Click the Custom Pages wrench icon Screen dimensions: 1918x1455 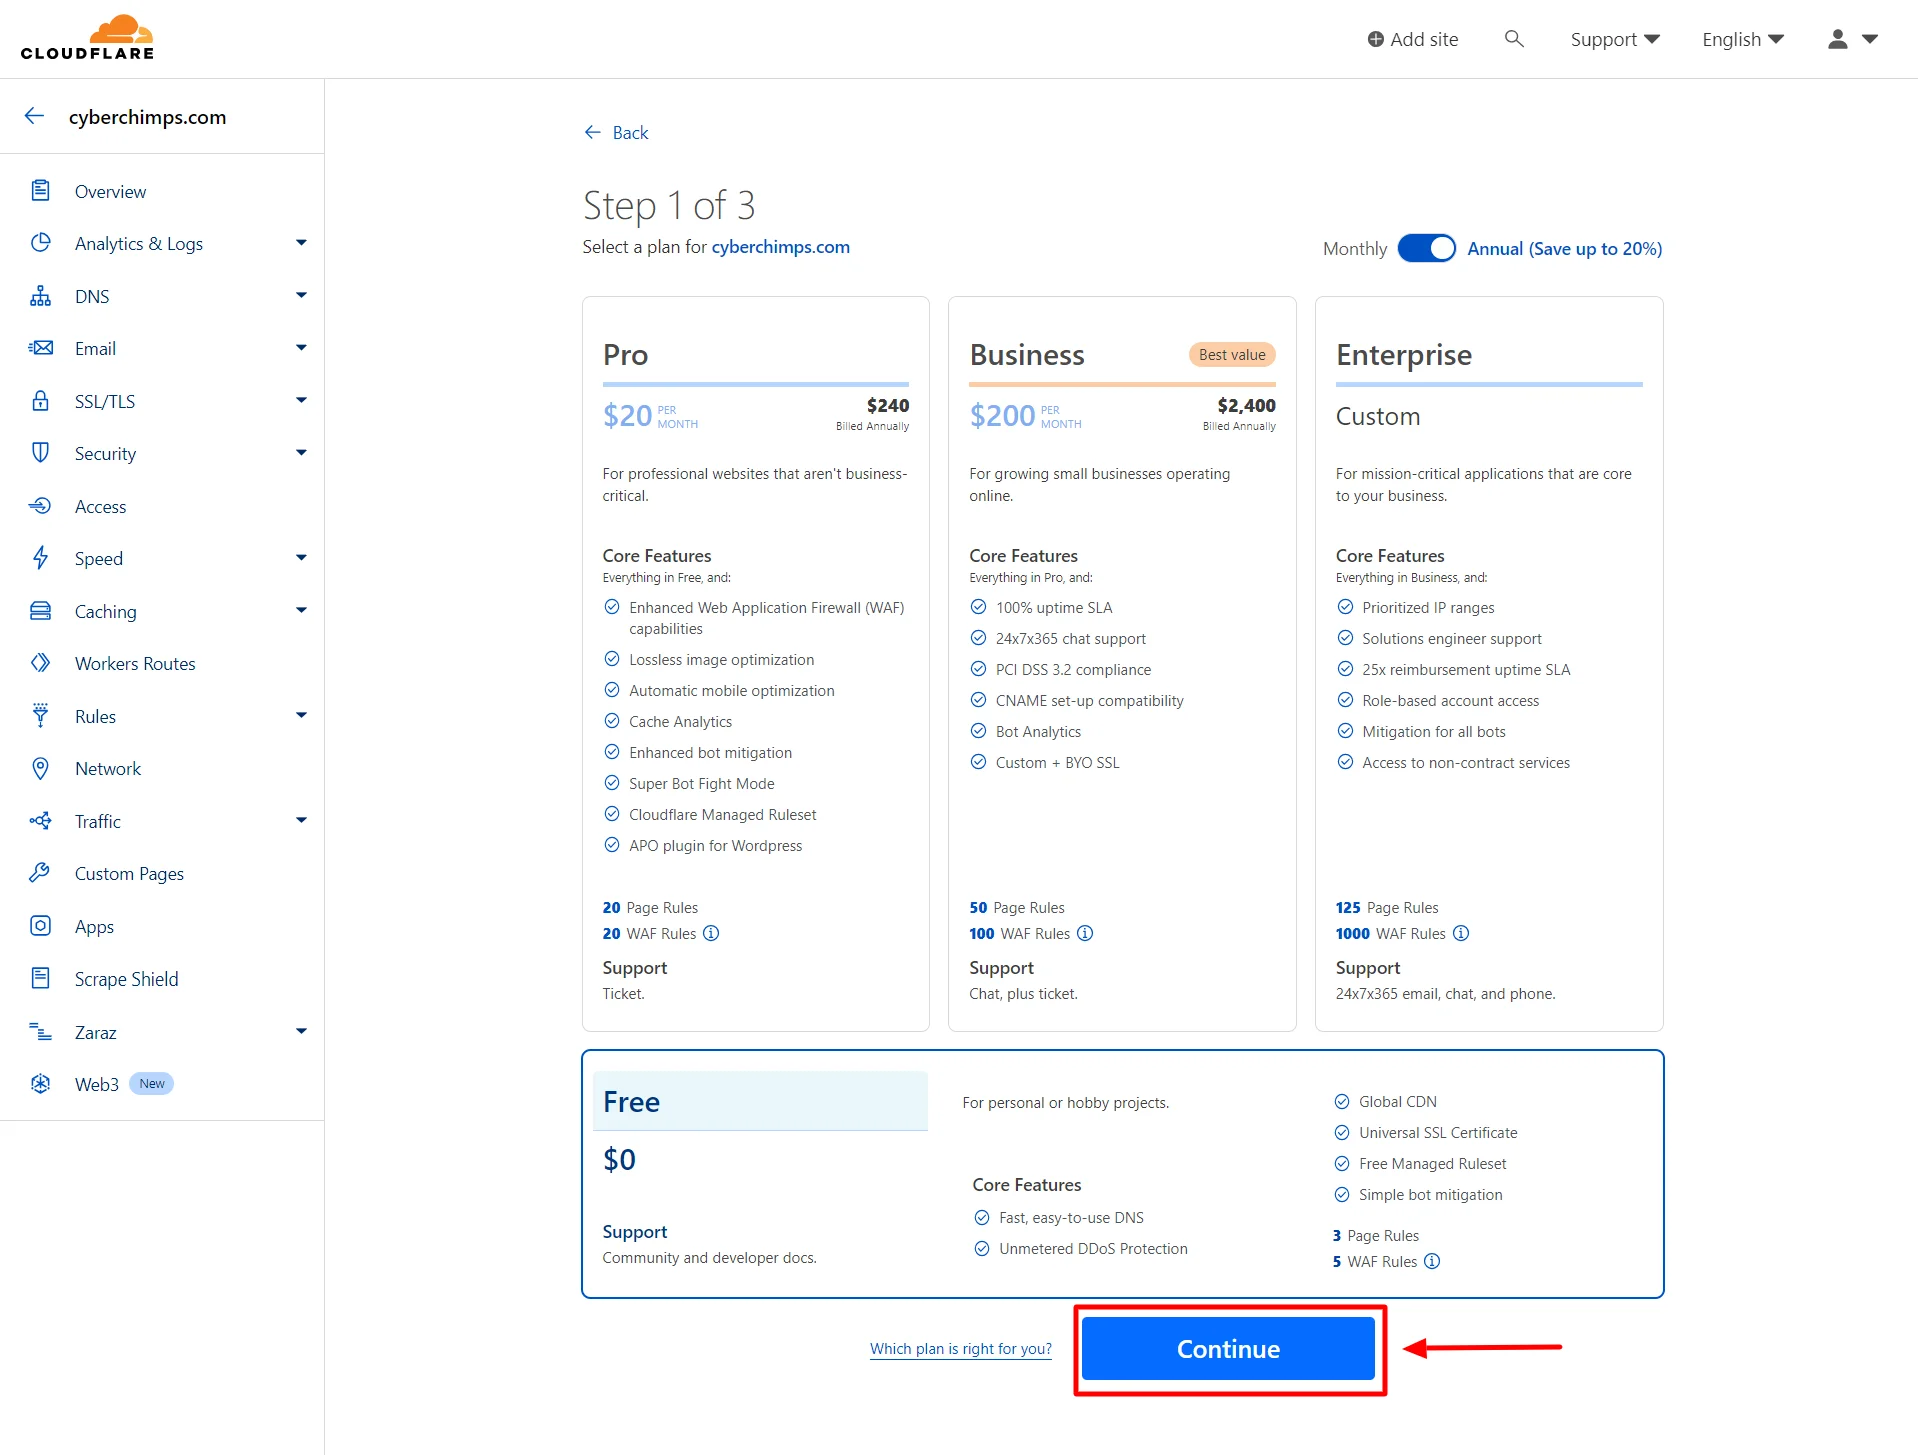point(40,873)
